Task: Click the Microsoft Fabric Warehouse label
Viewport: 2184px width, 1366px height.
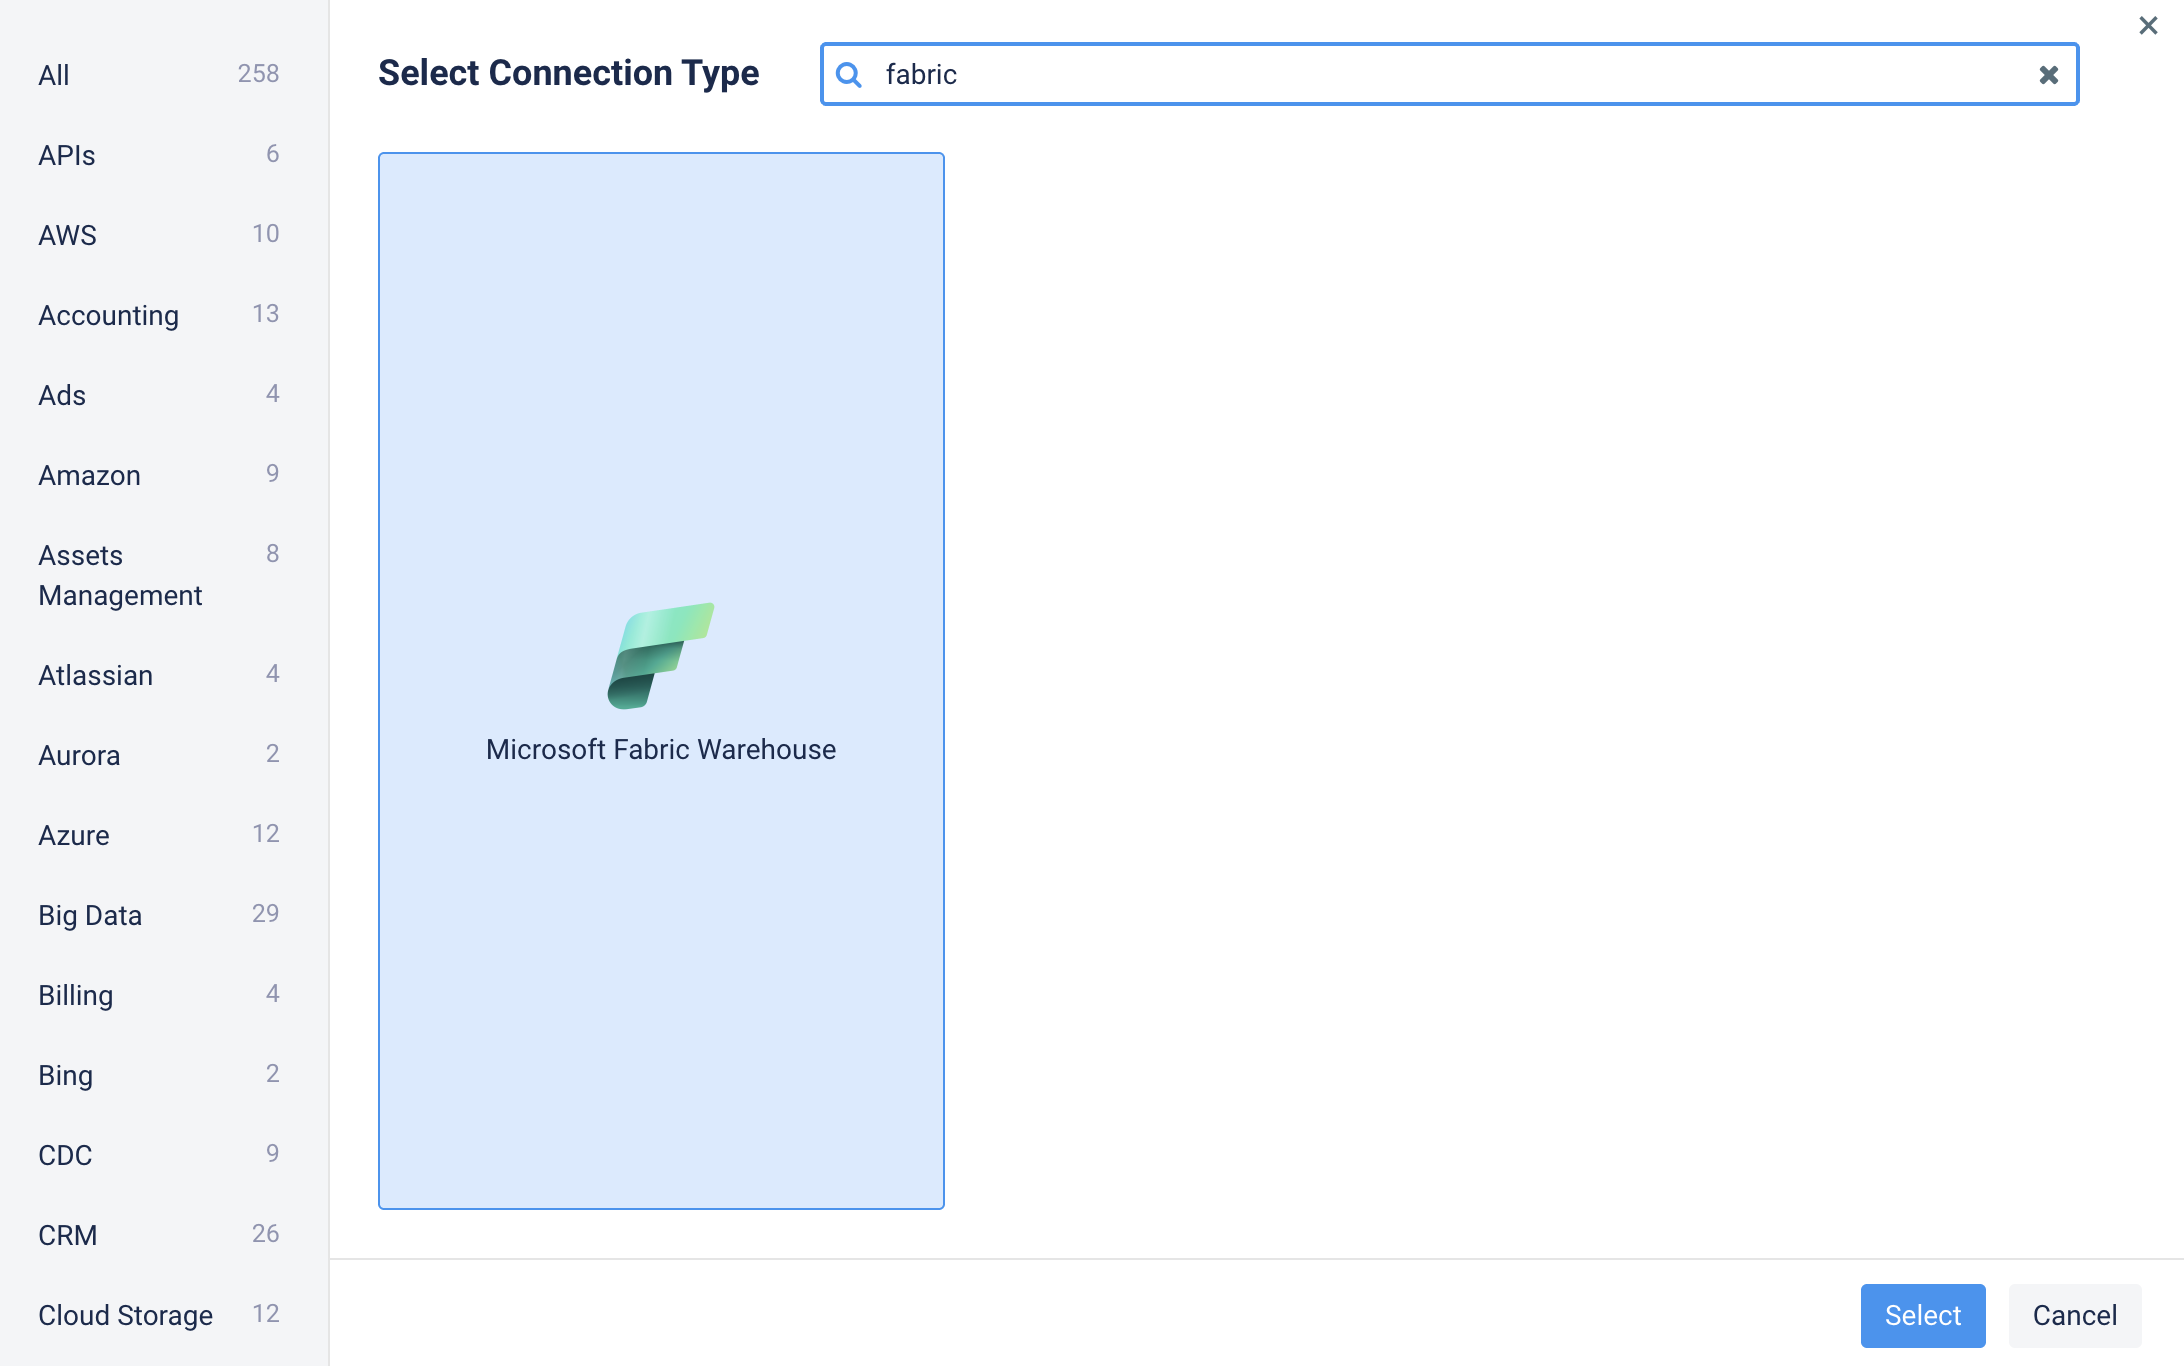Action: (661, 749)
